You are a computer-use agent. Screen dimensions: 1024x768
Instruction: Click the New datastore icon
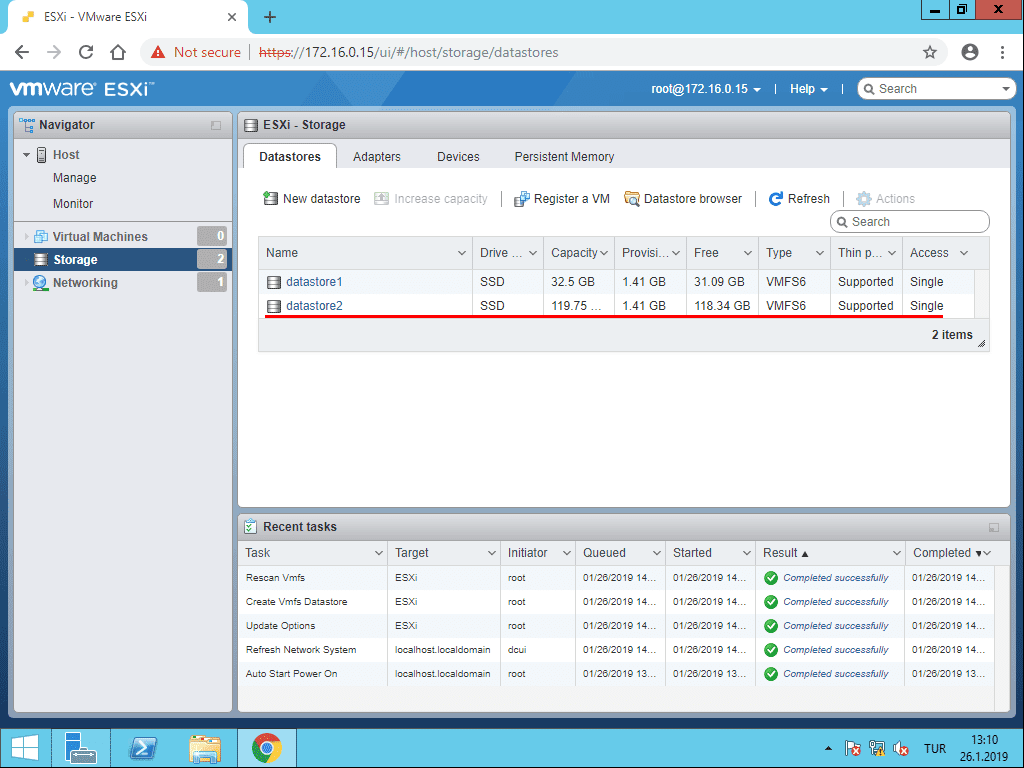point(270,199)
